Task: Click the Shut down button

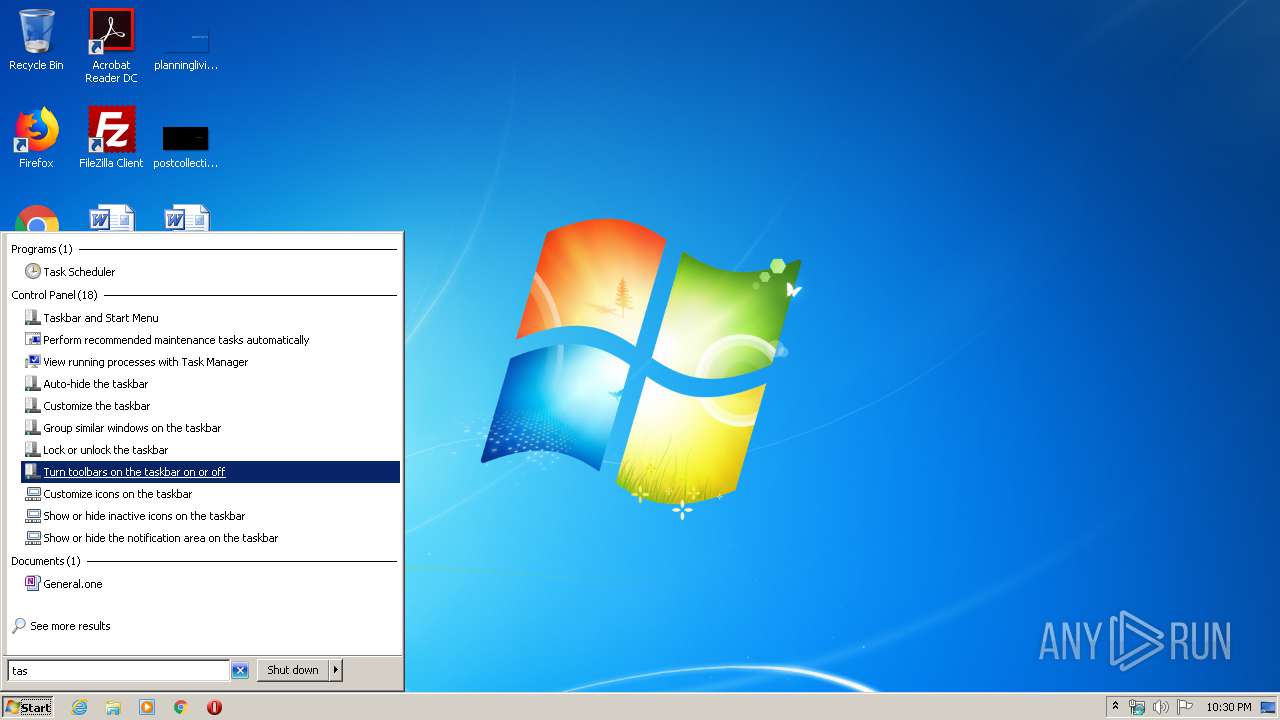Action: click(x=293, y=670)
